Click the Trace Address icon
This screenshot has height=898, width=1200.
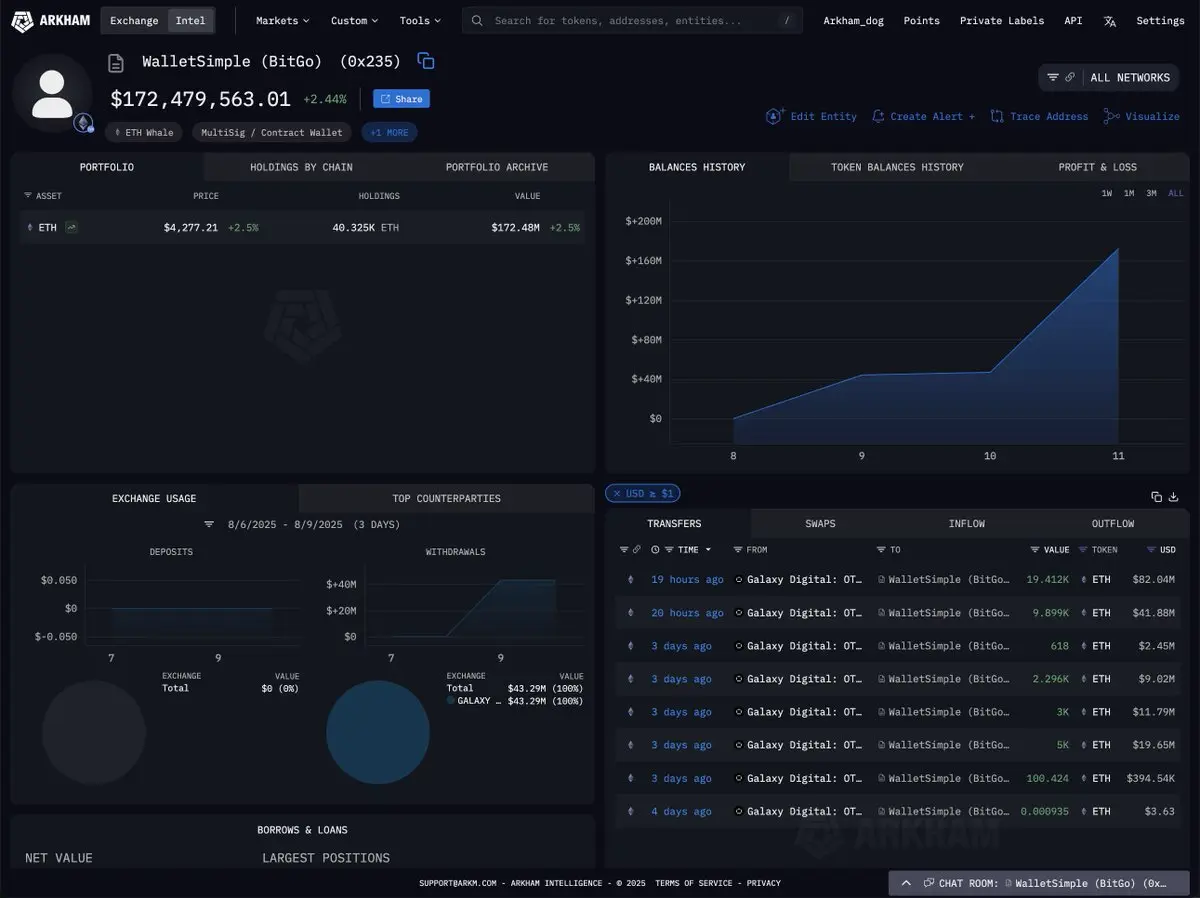pos(997,117)
